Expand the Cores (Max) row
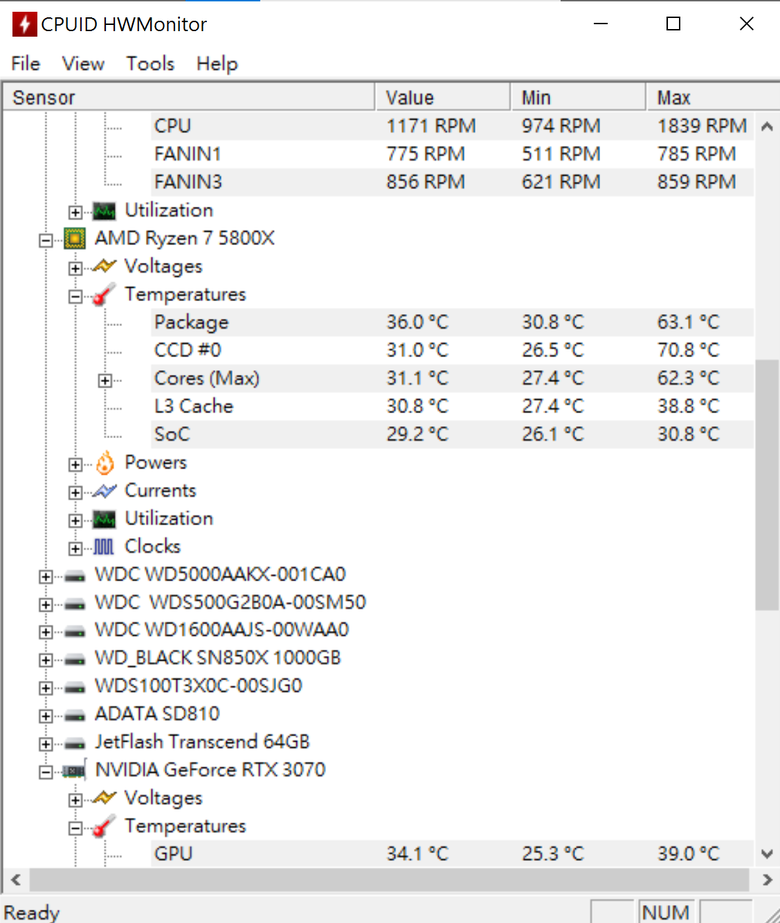The height and width of the screenshot is (923, 780). click(105, 380)
